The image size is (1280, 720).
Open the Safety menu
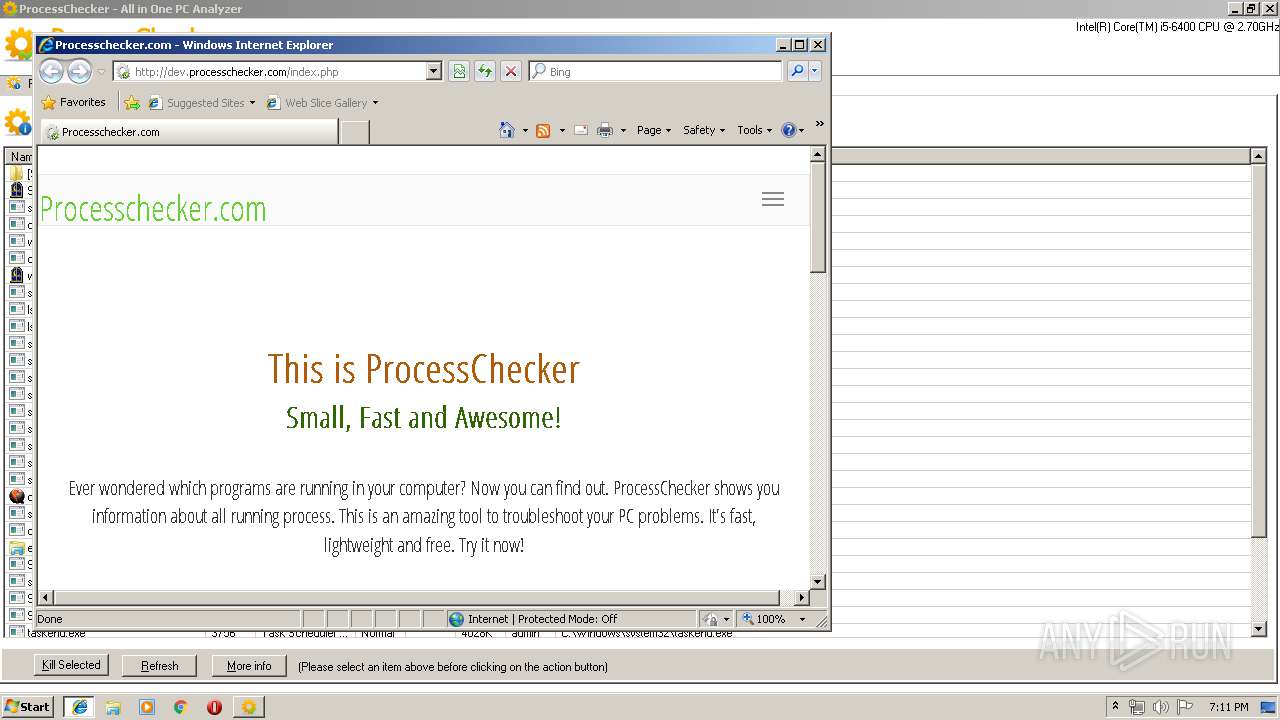(x=704, y=130)
